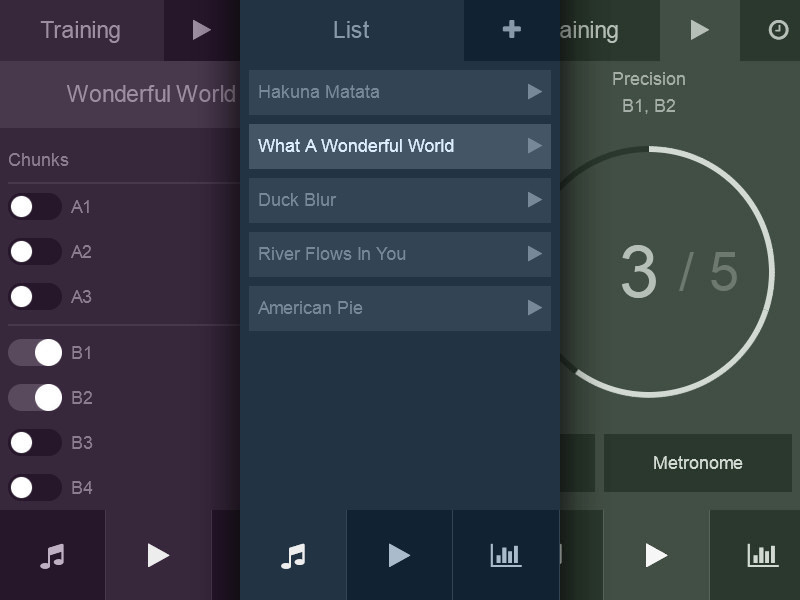Open arrow next to American Pie
Viewport: 800px width, 600px height.
point(534,308)
